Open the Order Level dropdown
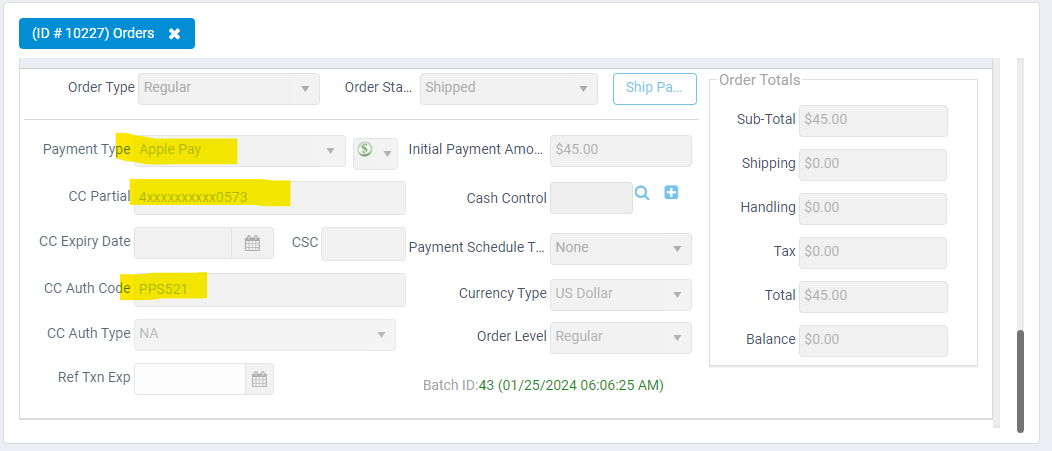Screen dimensions: 1052x451 point(621,338)
